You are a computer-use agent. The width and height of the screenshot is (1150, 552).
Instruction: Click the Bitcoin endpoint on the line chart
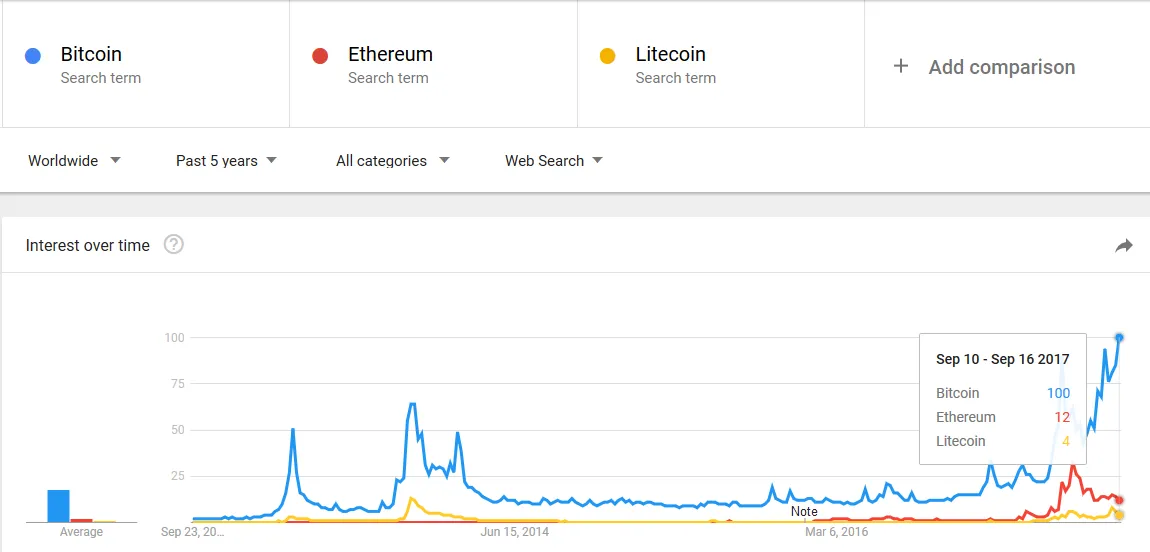tap(1119, 338)
